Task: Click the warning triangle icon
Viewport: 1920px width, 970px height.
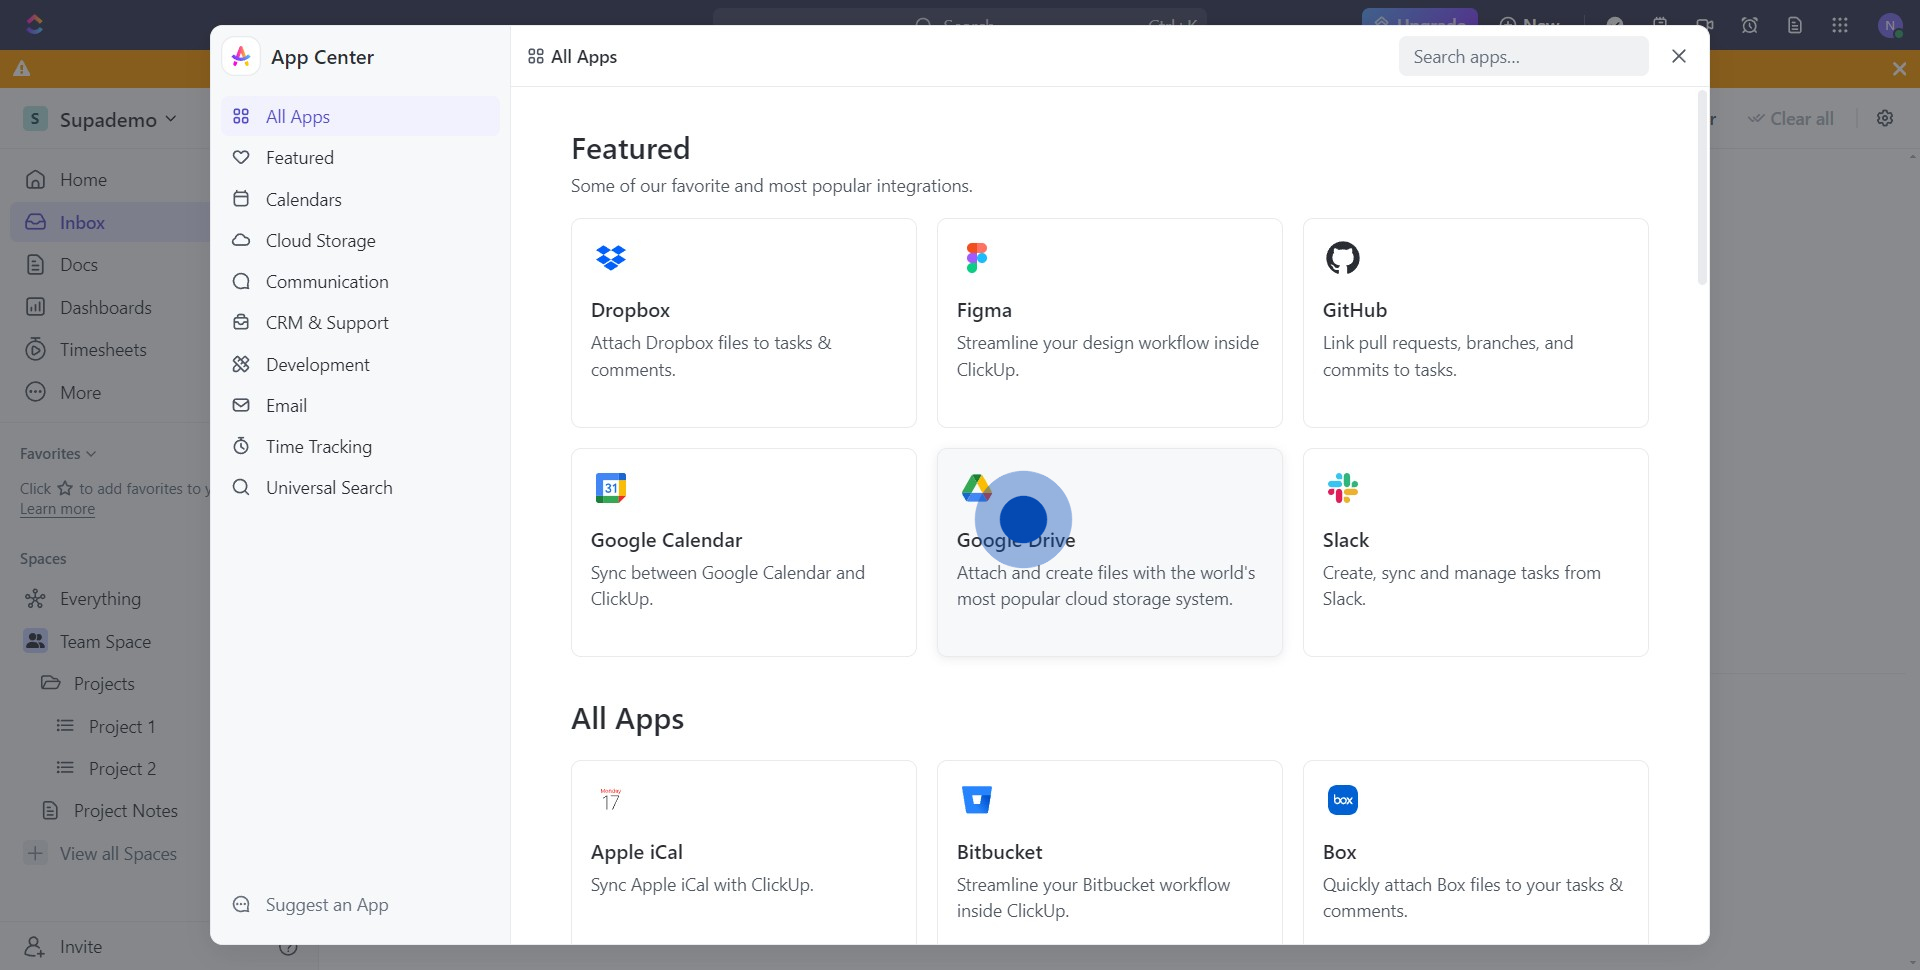Action: tap(22, 69)
